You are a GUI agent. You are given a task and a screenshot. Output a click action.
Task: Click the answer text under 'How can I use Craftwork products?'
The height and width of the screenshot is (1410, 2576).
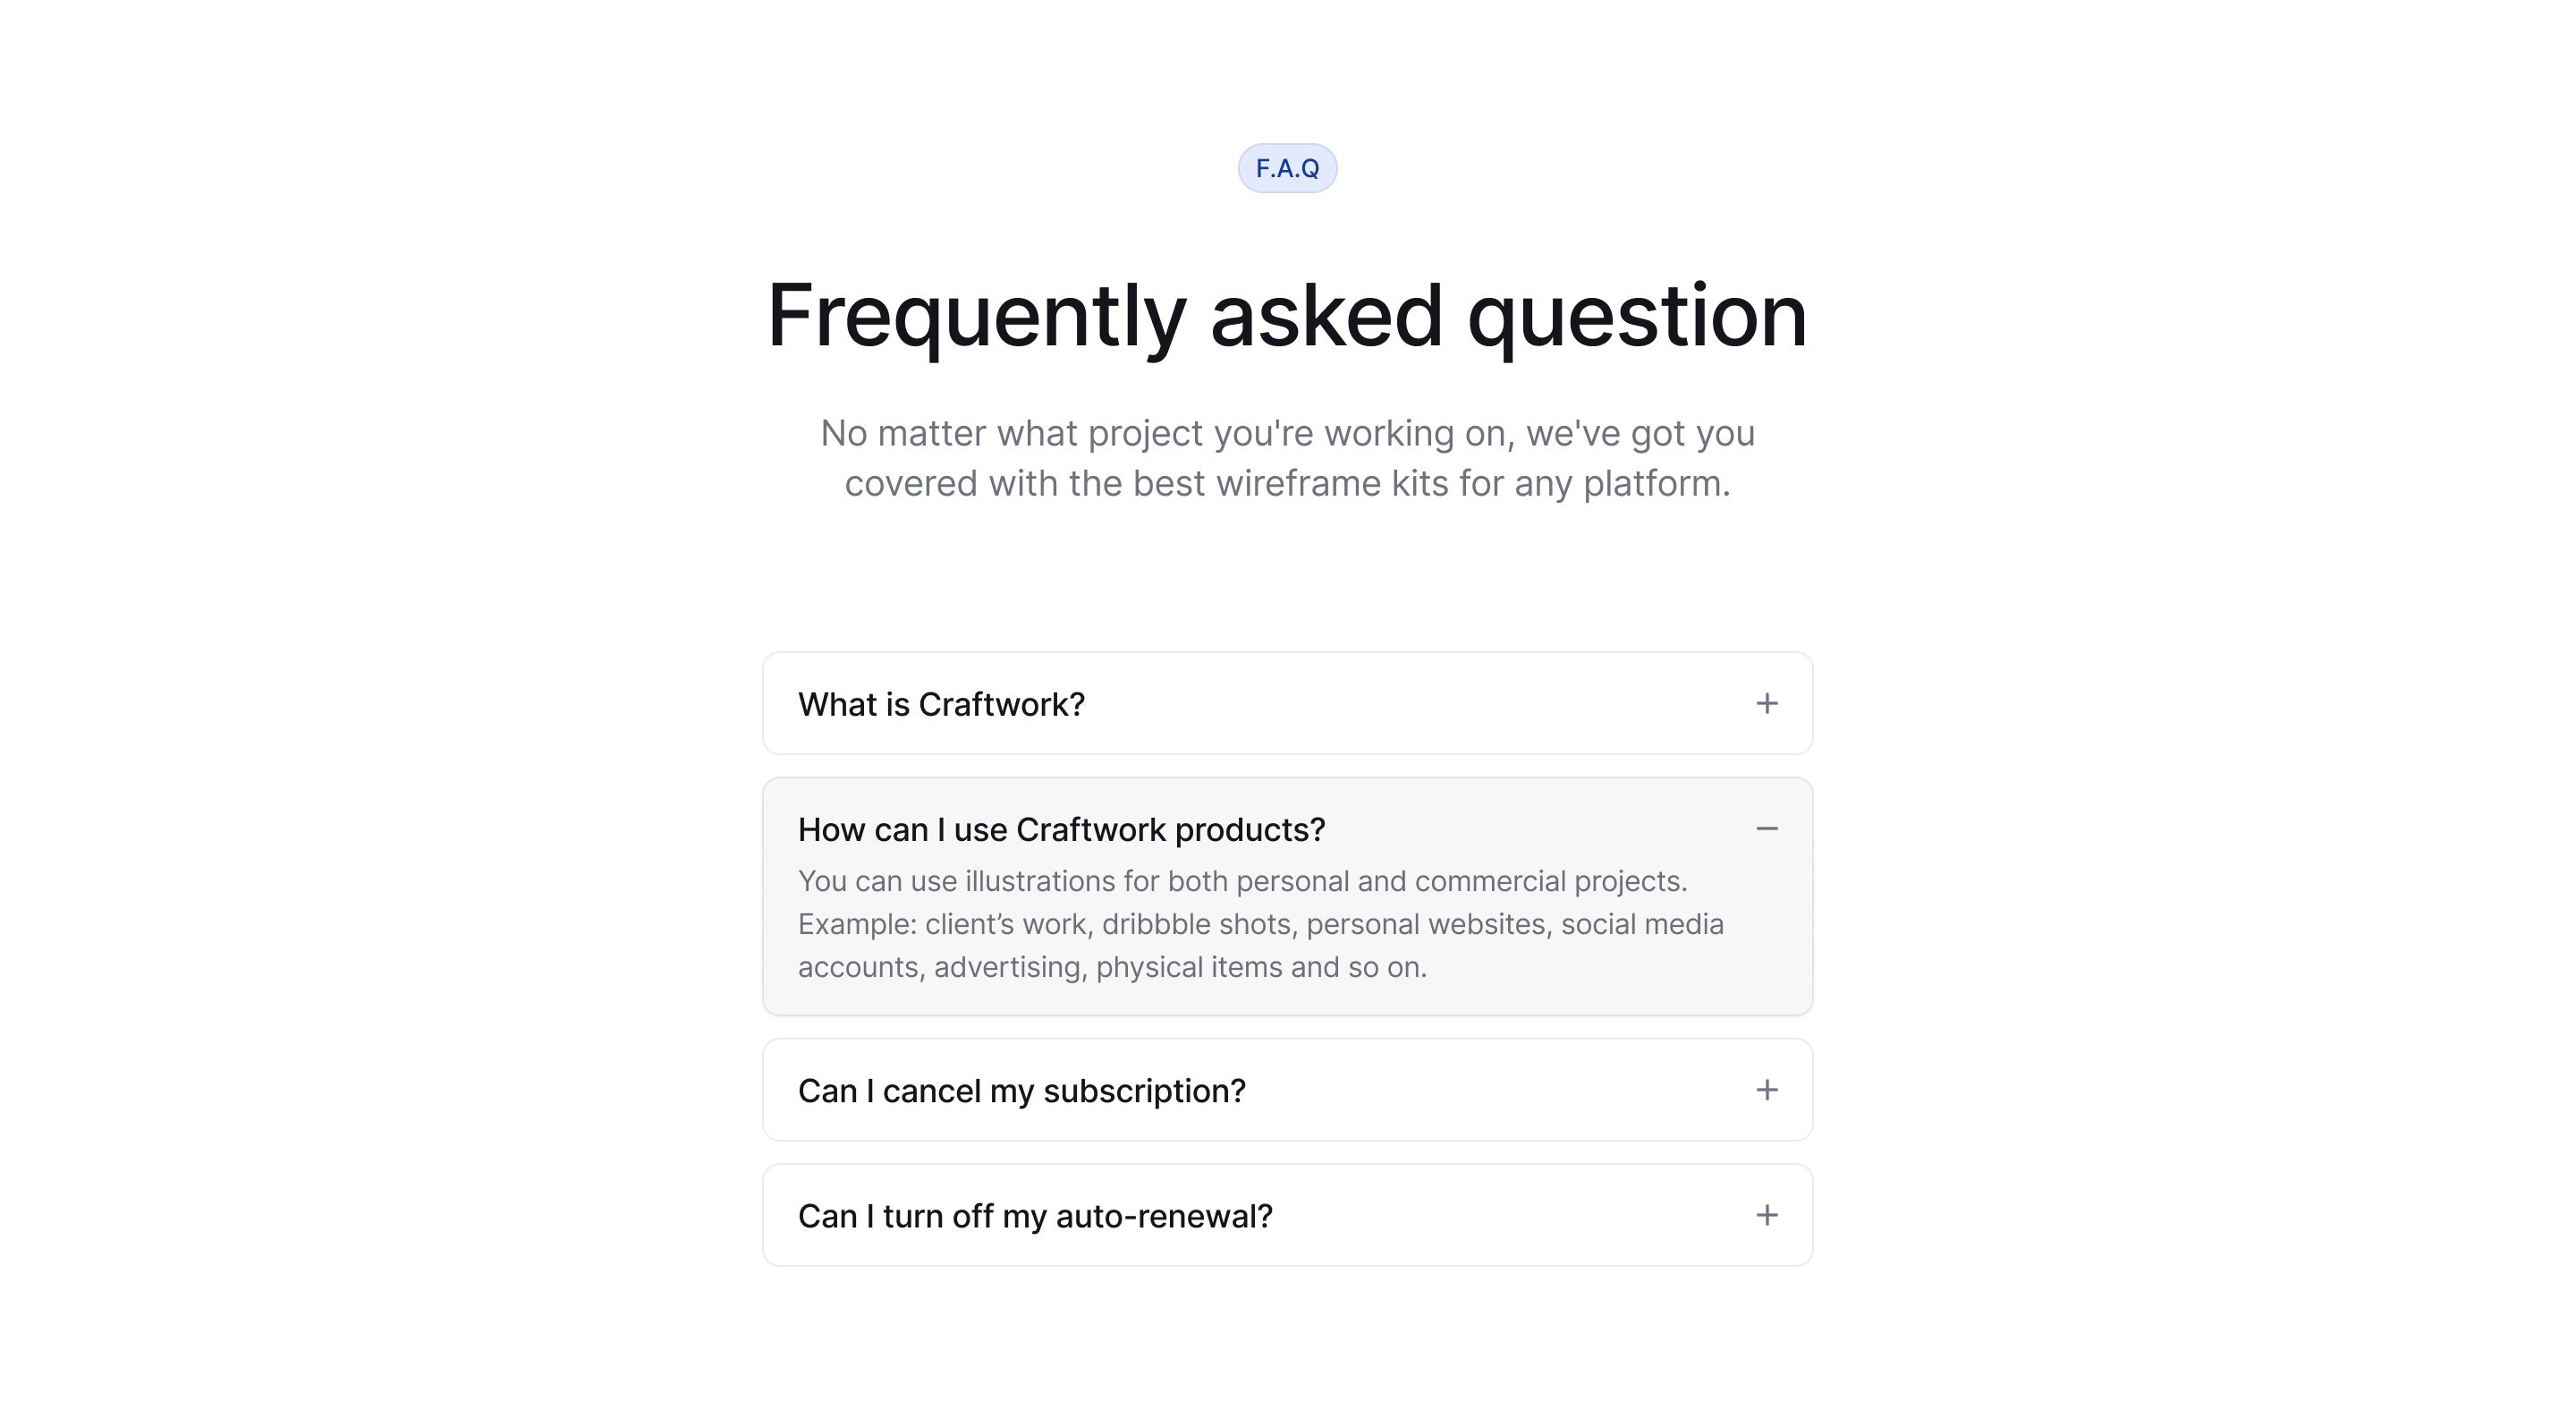click(x=1260, y=924)
